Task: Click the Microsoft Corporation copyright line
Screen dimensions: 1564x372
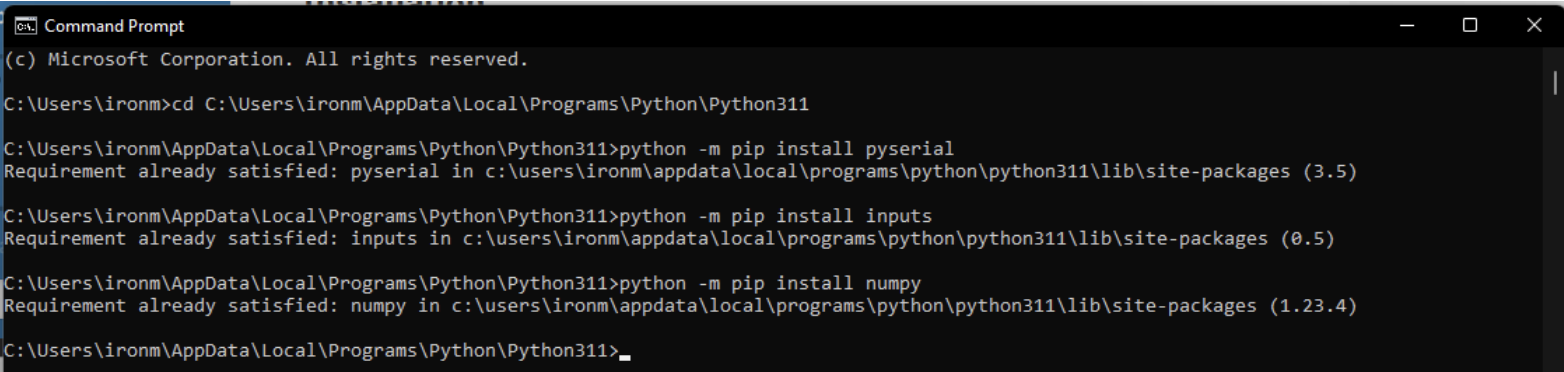Action: click(x=264, y=59)
